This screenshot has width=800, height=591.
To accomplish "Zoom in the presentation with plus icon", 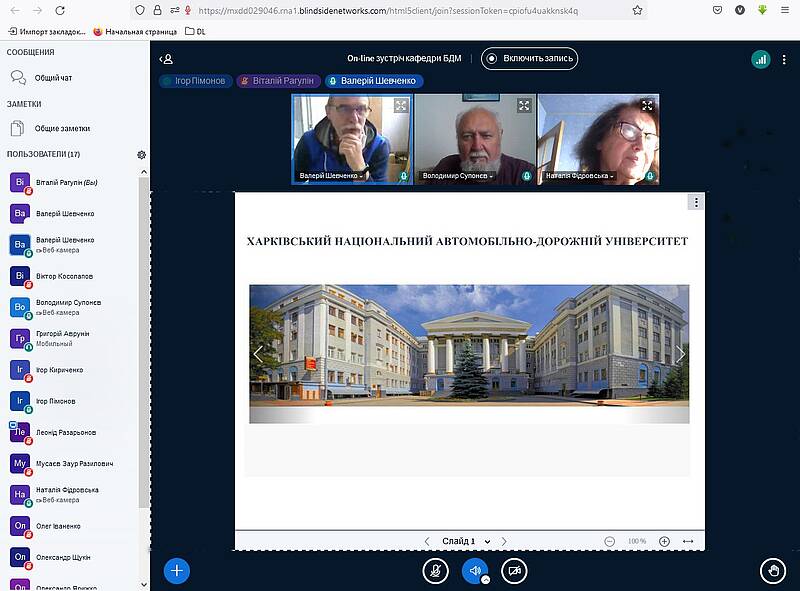I will [664, 541].
